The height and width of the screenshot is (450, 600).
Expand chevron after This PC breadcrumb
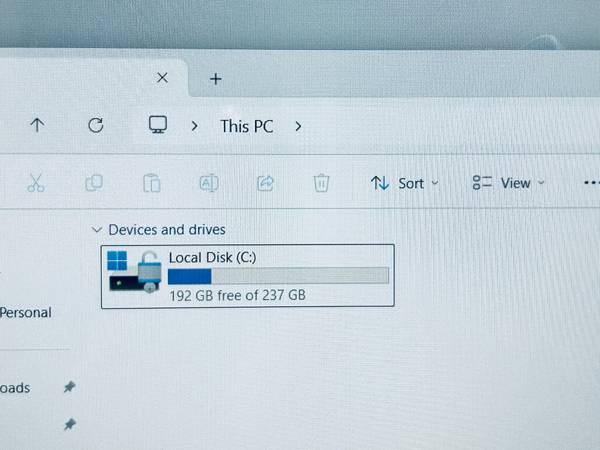(298, 126)
